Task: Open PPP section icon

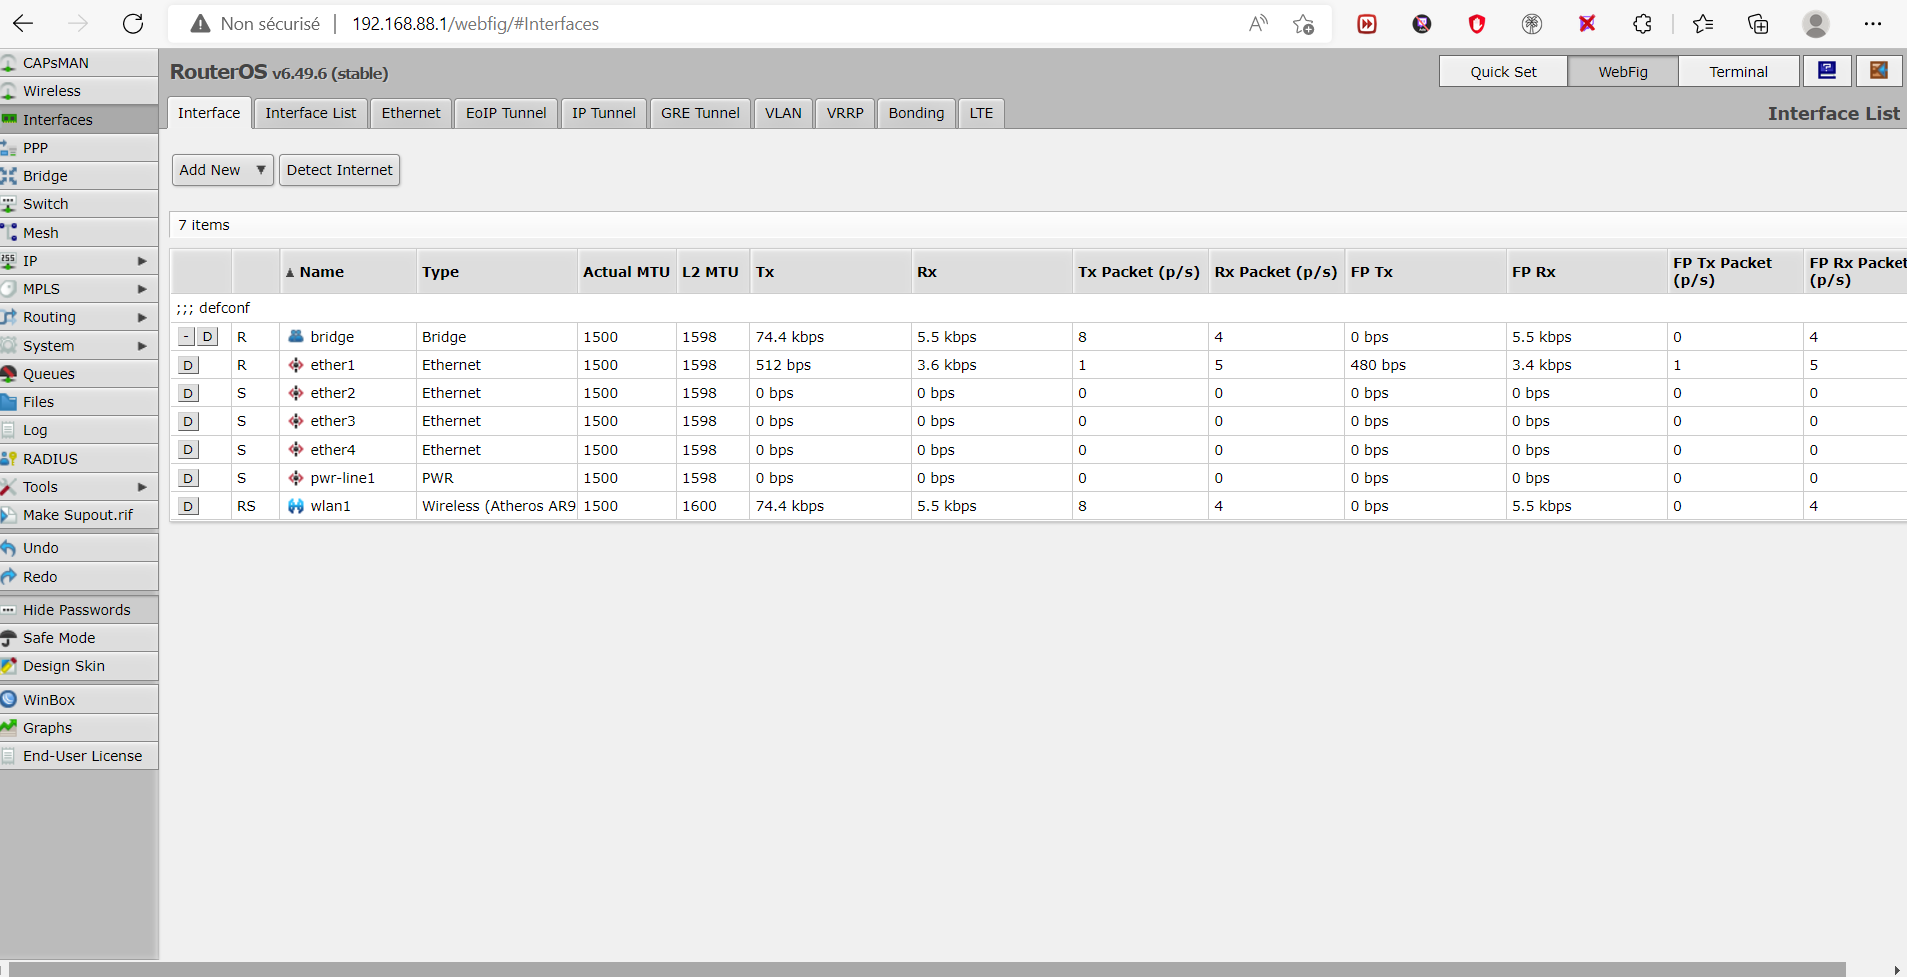Action: tap(9, 148)
